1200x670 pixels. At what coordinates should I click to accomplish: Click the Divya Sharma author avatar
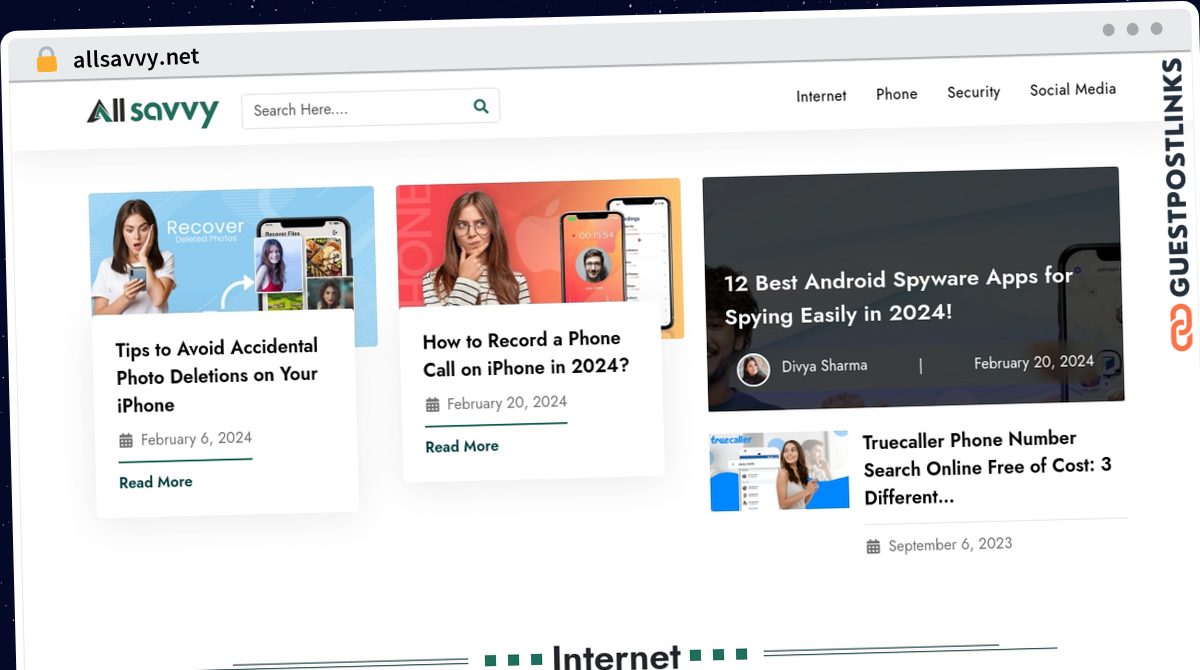753,369
